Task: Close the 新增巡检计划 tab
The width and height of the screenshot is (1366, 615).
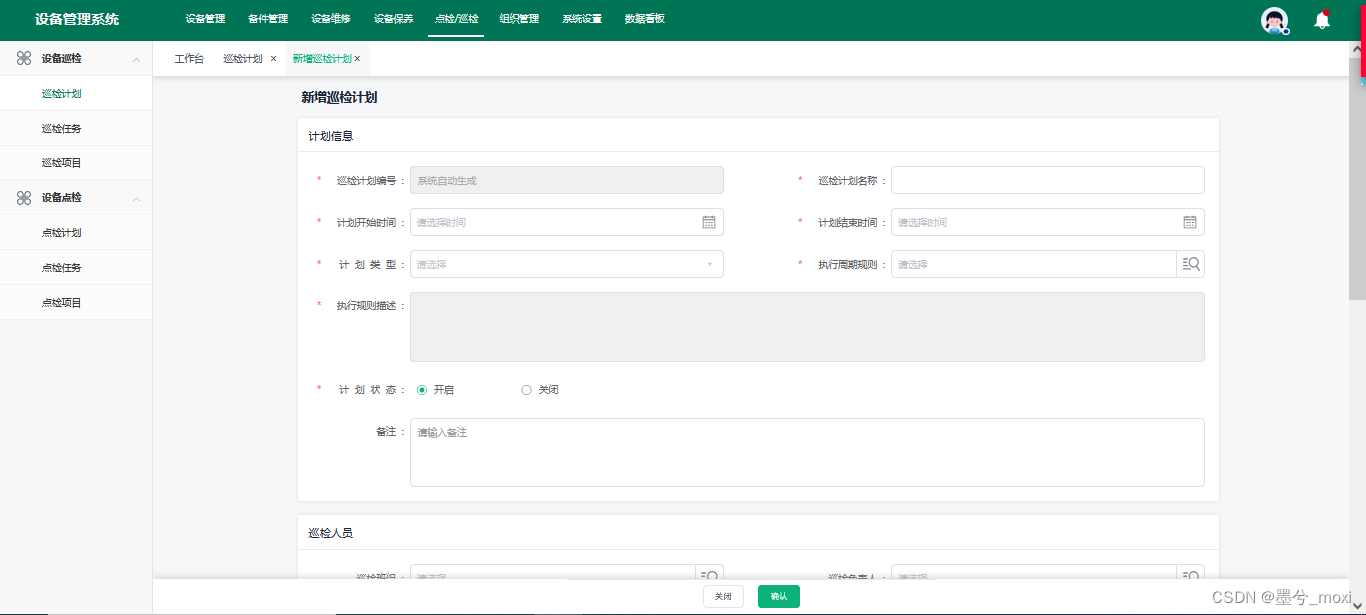Action: 357,59
